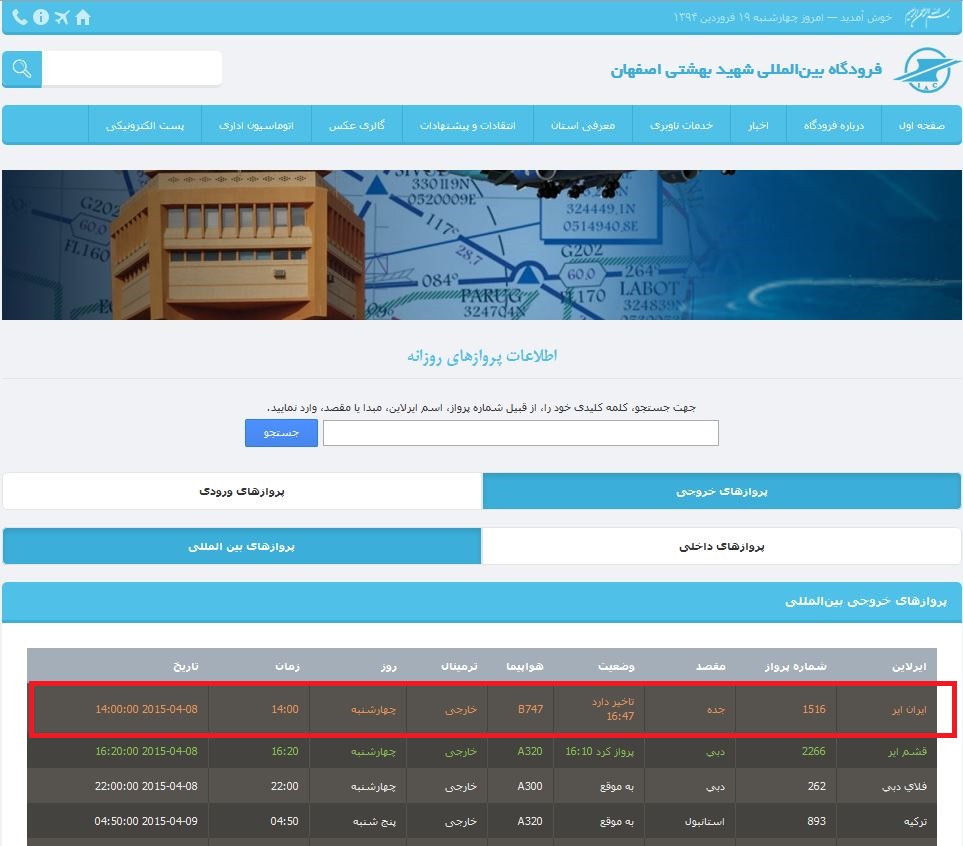Image resolution: width=963 pixels, height=846 pixels.
Task: Select the پروازهای بین المللی tab
Action: click(241, 545)
